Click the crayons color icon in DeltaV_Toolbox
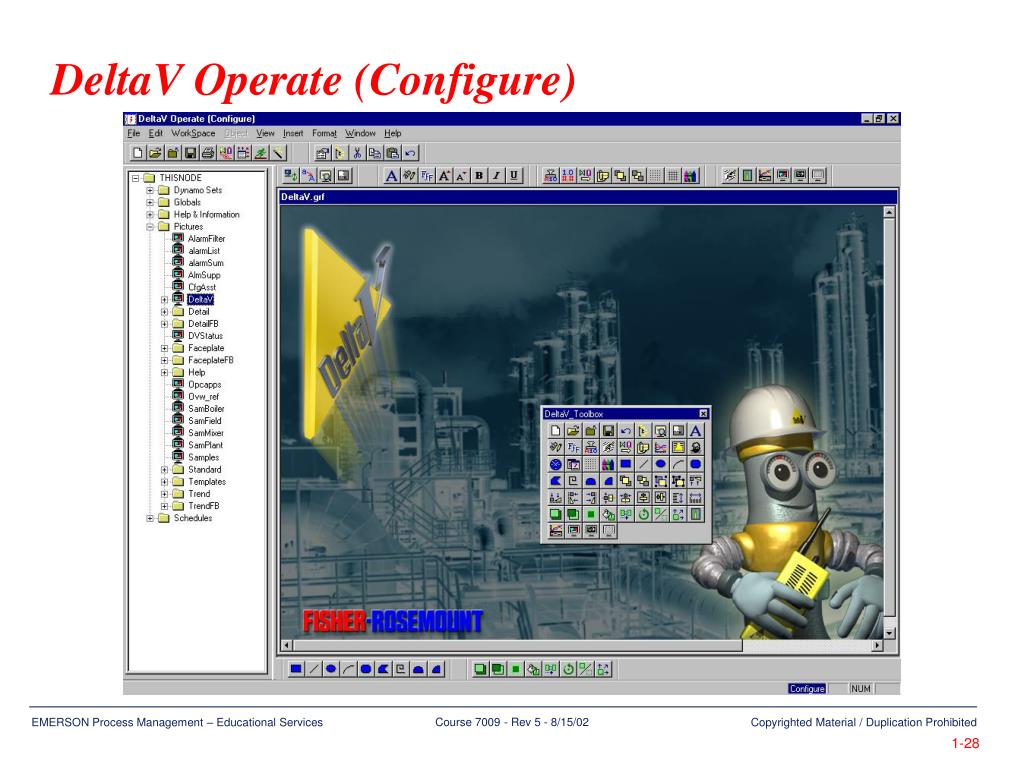This screenshot has height=768, width=1024. [608, 464]
